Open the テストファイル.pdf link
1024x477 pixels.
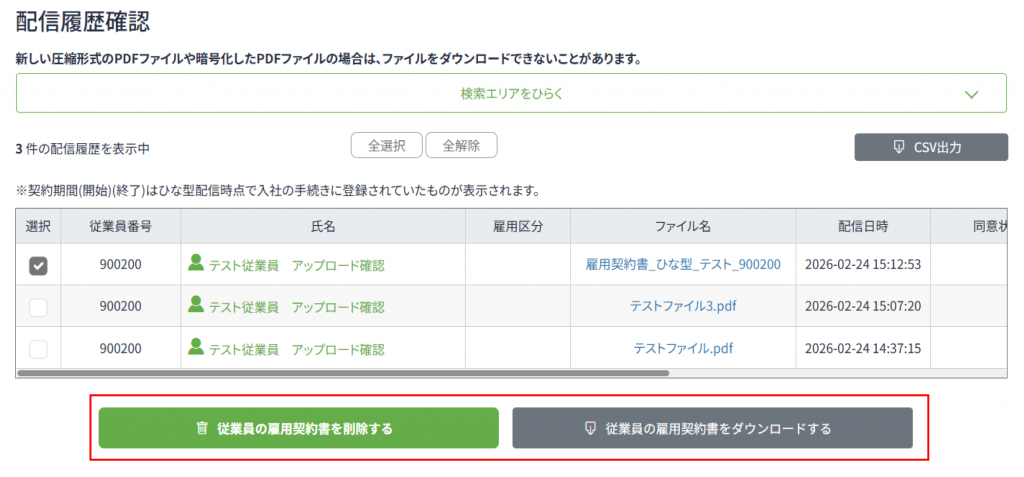(682, 348)
